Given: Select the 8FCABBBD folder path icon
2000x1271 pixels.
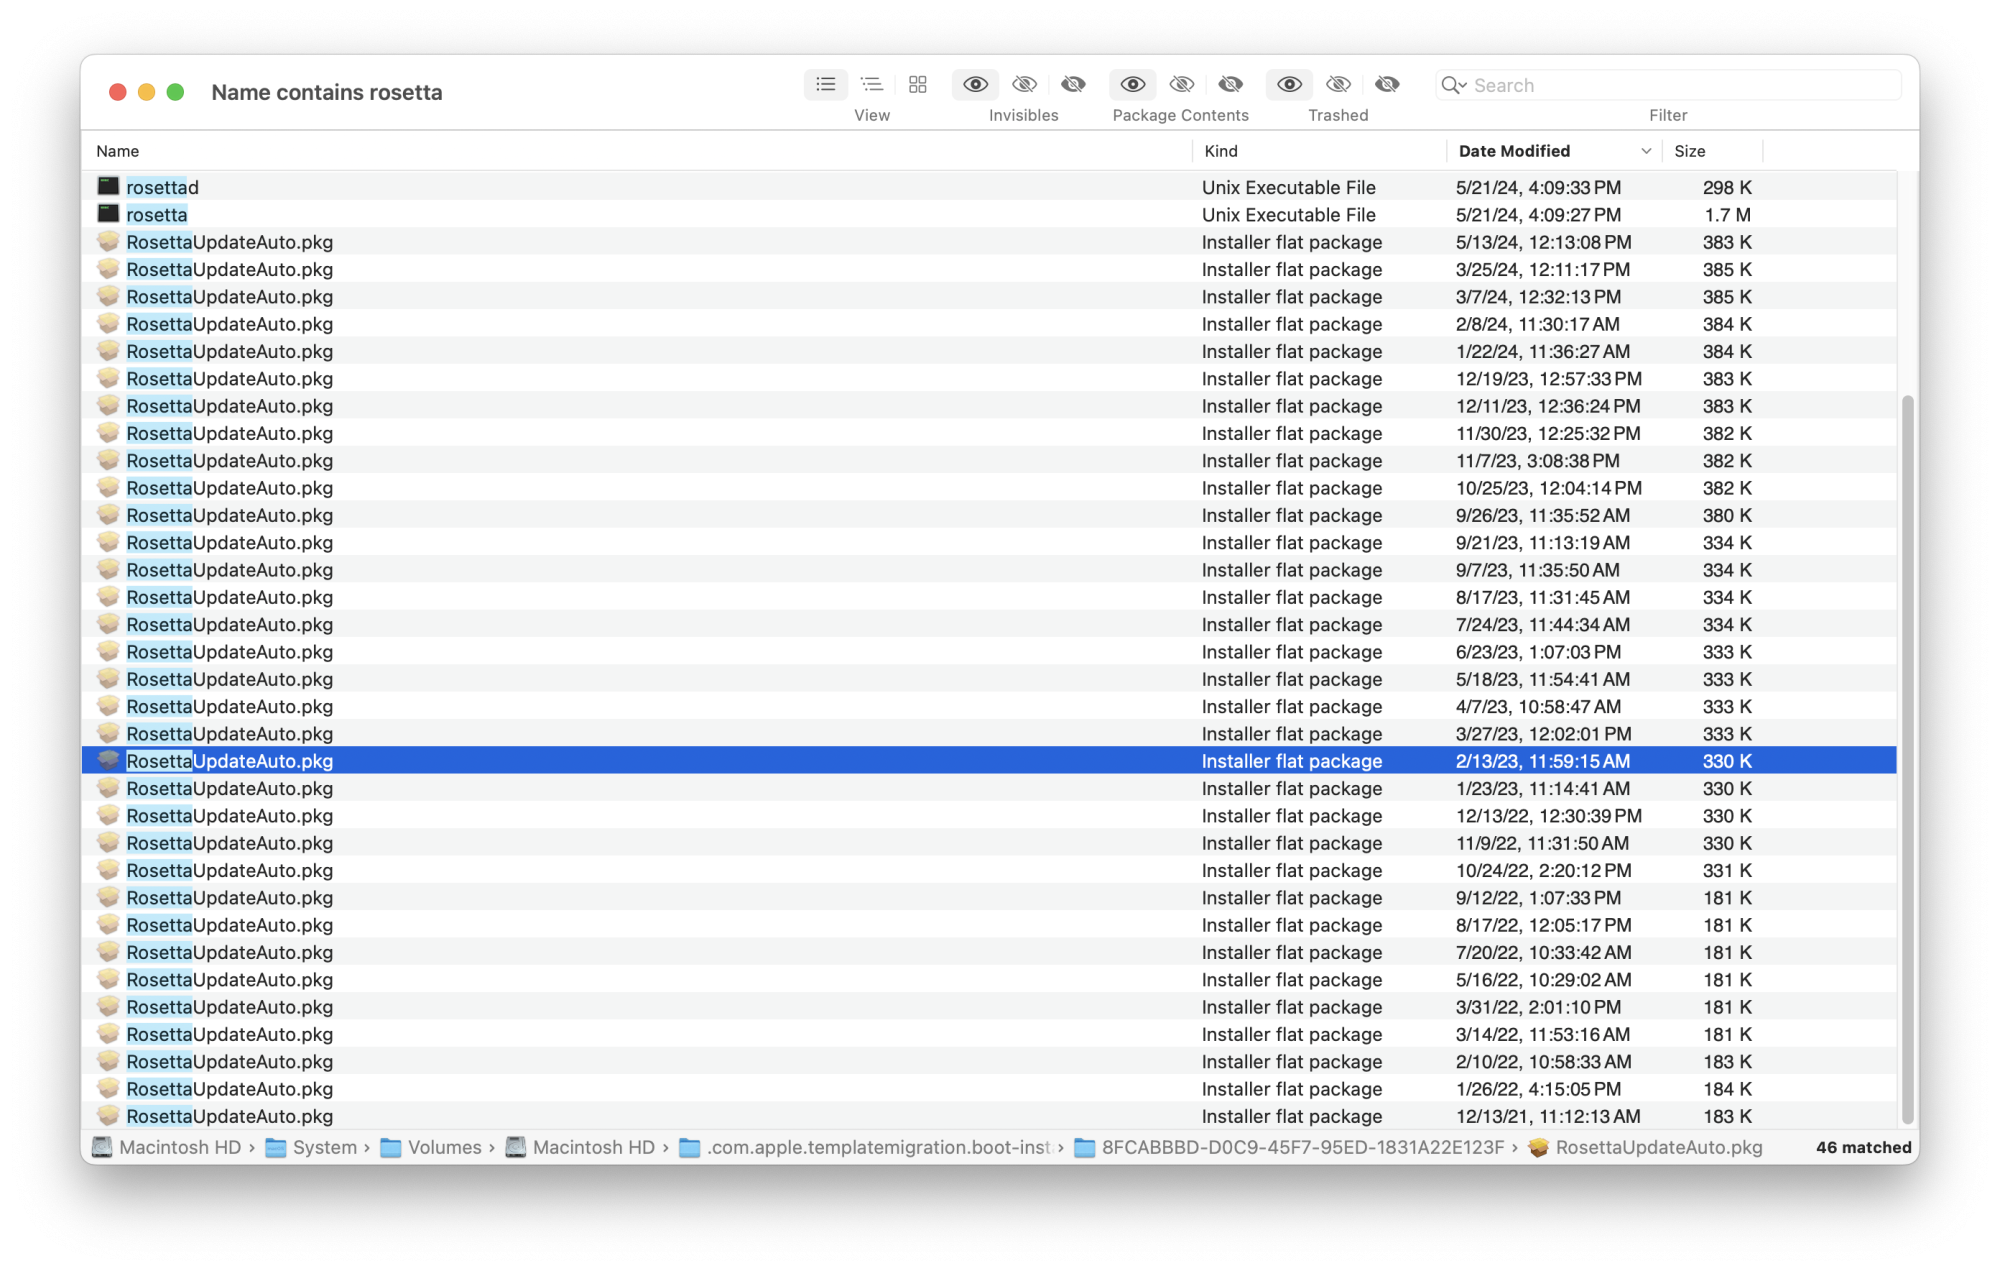Looking at the screenshot, I should pyautogui.click(x=1084, y=1147).
